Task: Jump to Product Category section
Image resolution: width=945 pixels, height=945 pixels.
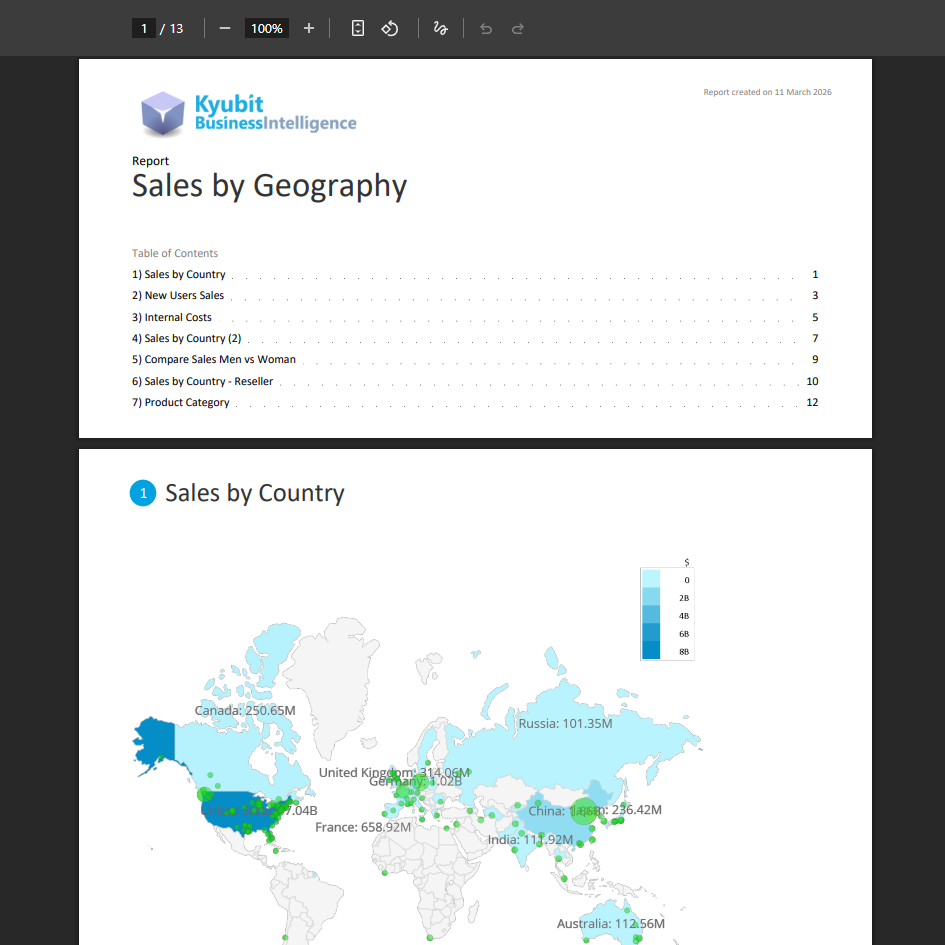Action: [x=187, y=403]
